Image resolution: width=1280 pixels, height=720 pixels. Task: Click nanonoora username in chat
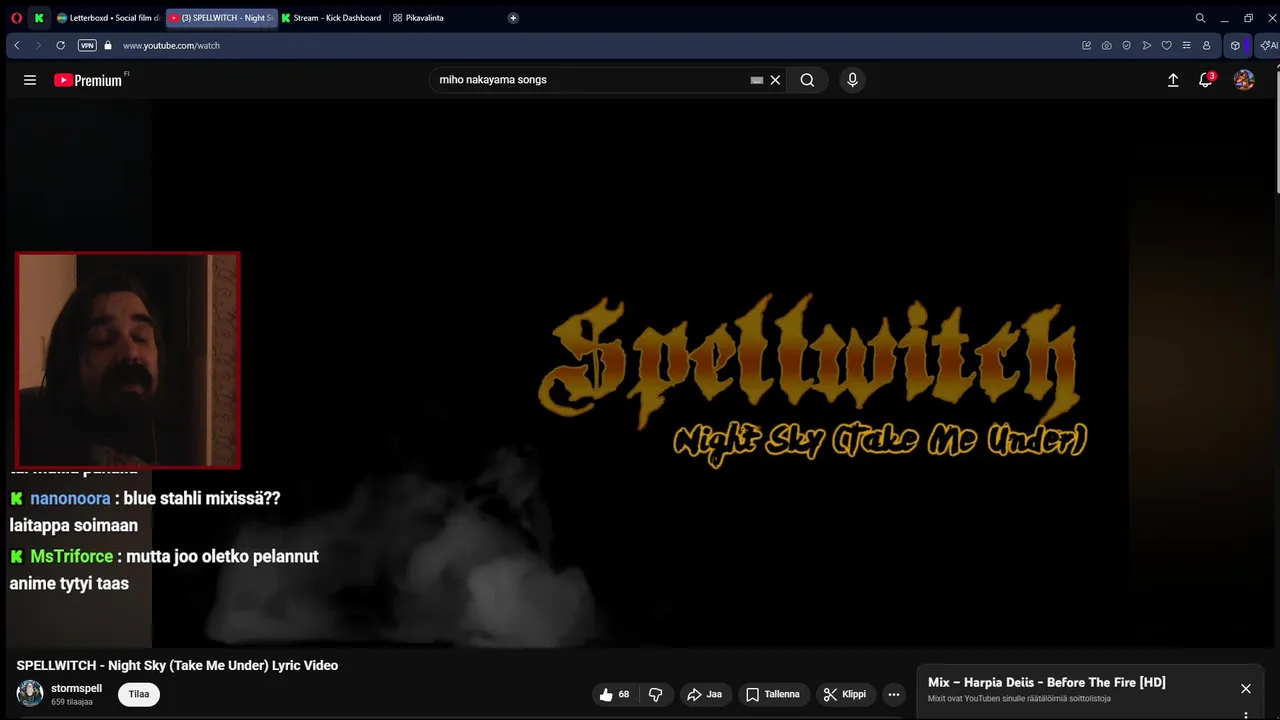coord(70,498)
